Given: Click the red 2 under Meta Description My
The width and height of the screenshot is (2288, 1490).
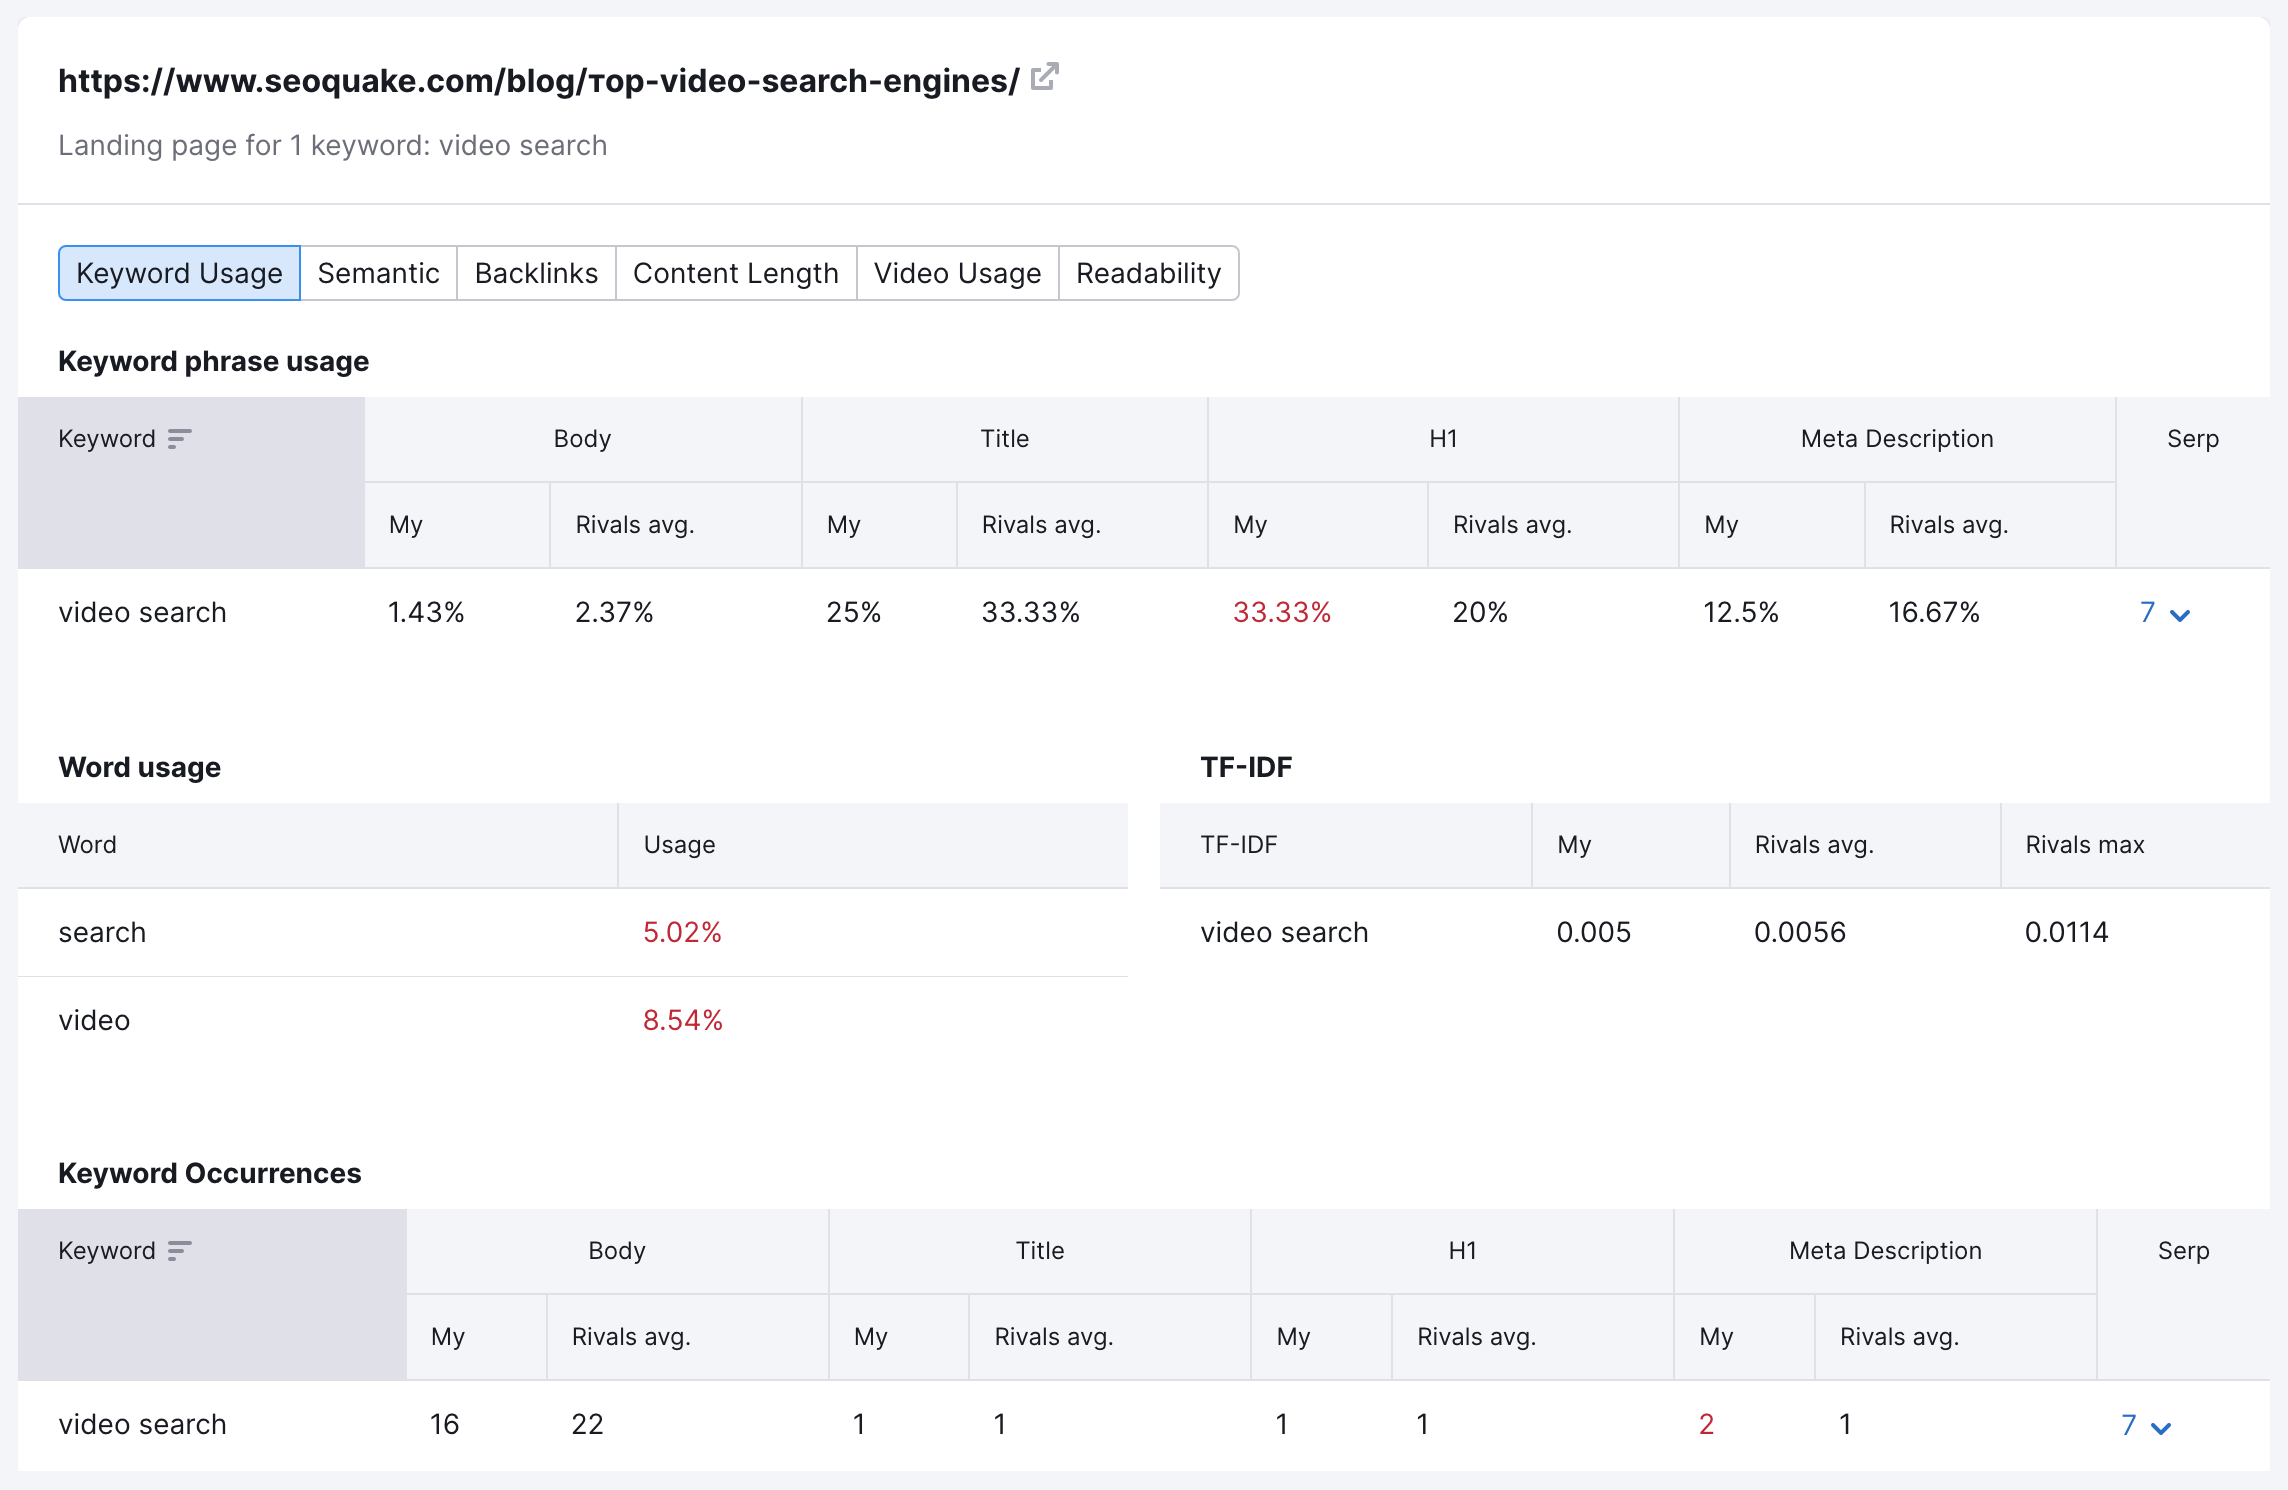Looking at the screenshot, I should [x=1706, y=1425].
